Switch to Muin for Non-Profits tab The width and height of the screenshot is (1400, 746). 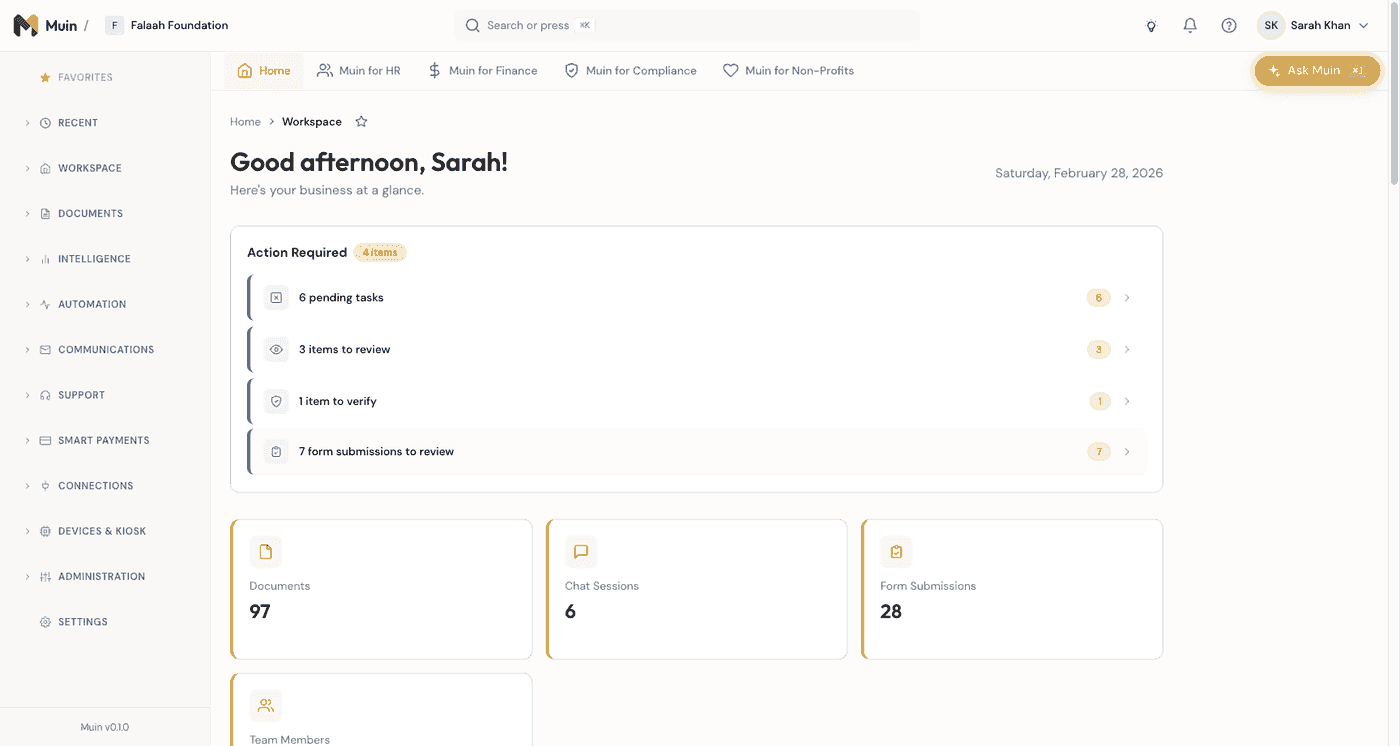(x=789, y=71)
